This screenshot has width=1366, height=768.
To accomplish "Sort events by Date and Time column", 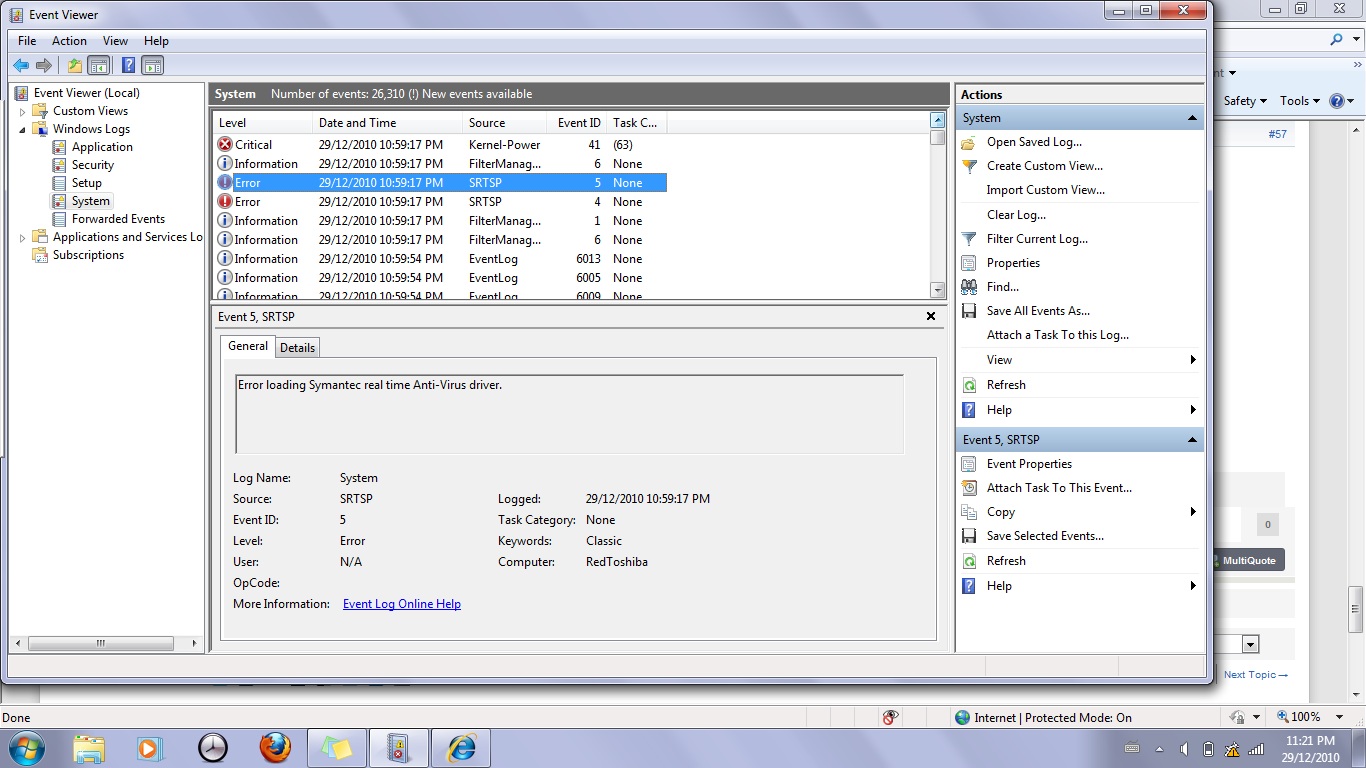I will [388, 123].
